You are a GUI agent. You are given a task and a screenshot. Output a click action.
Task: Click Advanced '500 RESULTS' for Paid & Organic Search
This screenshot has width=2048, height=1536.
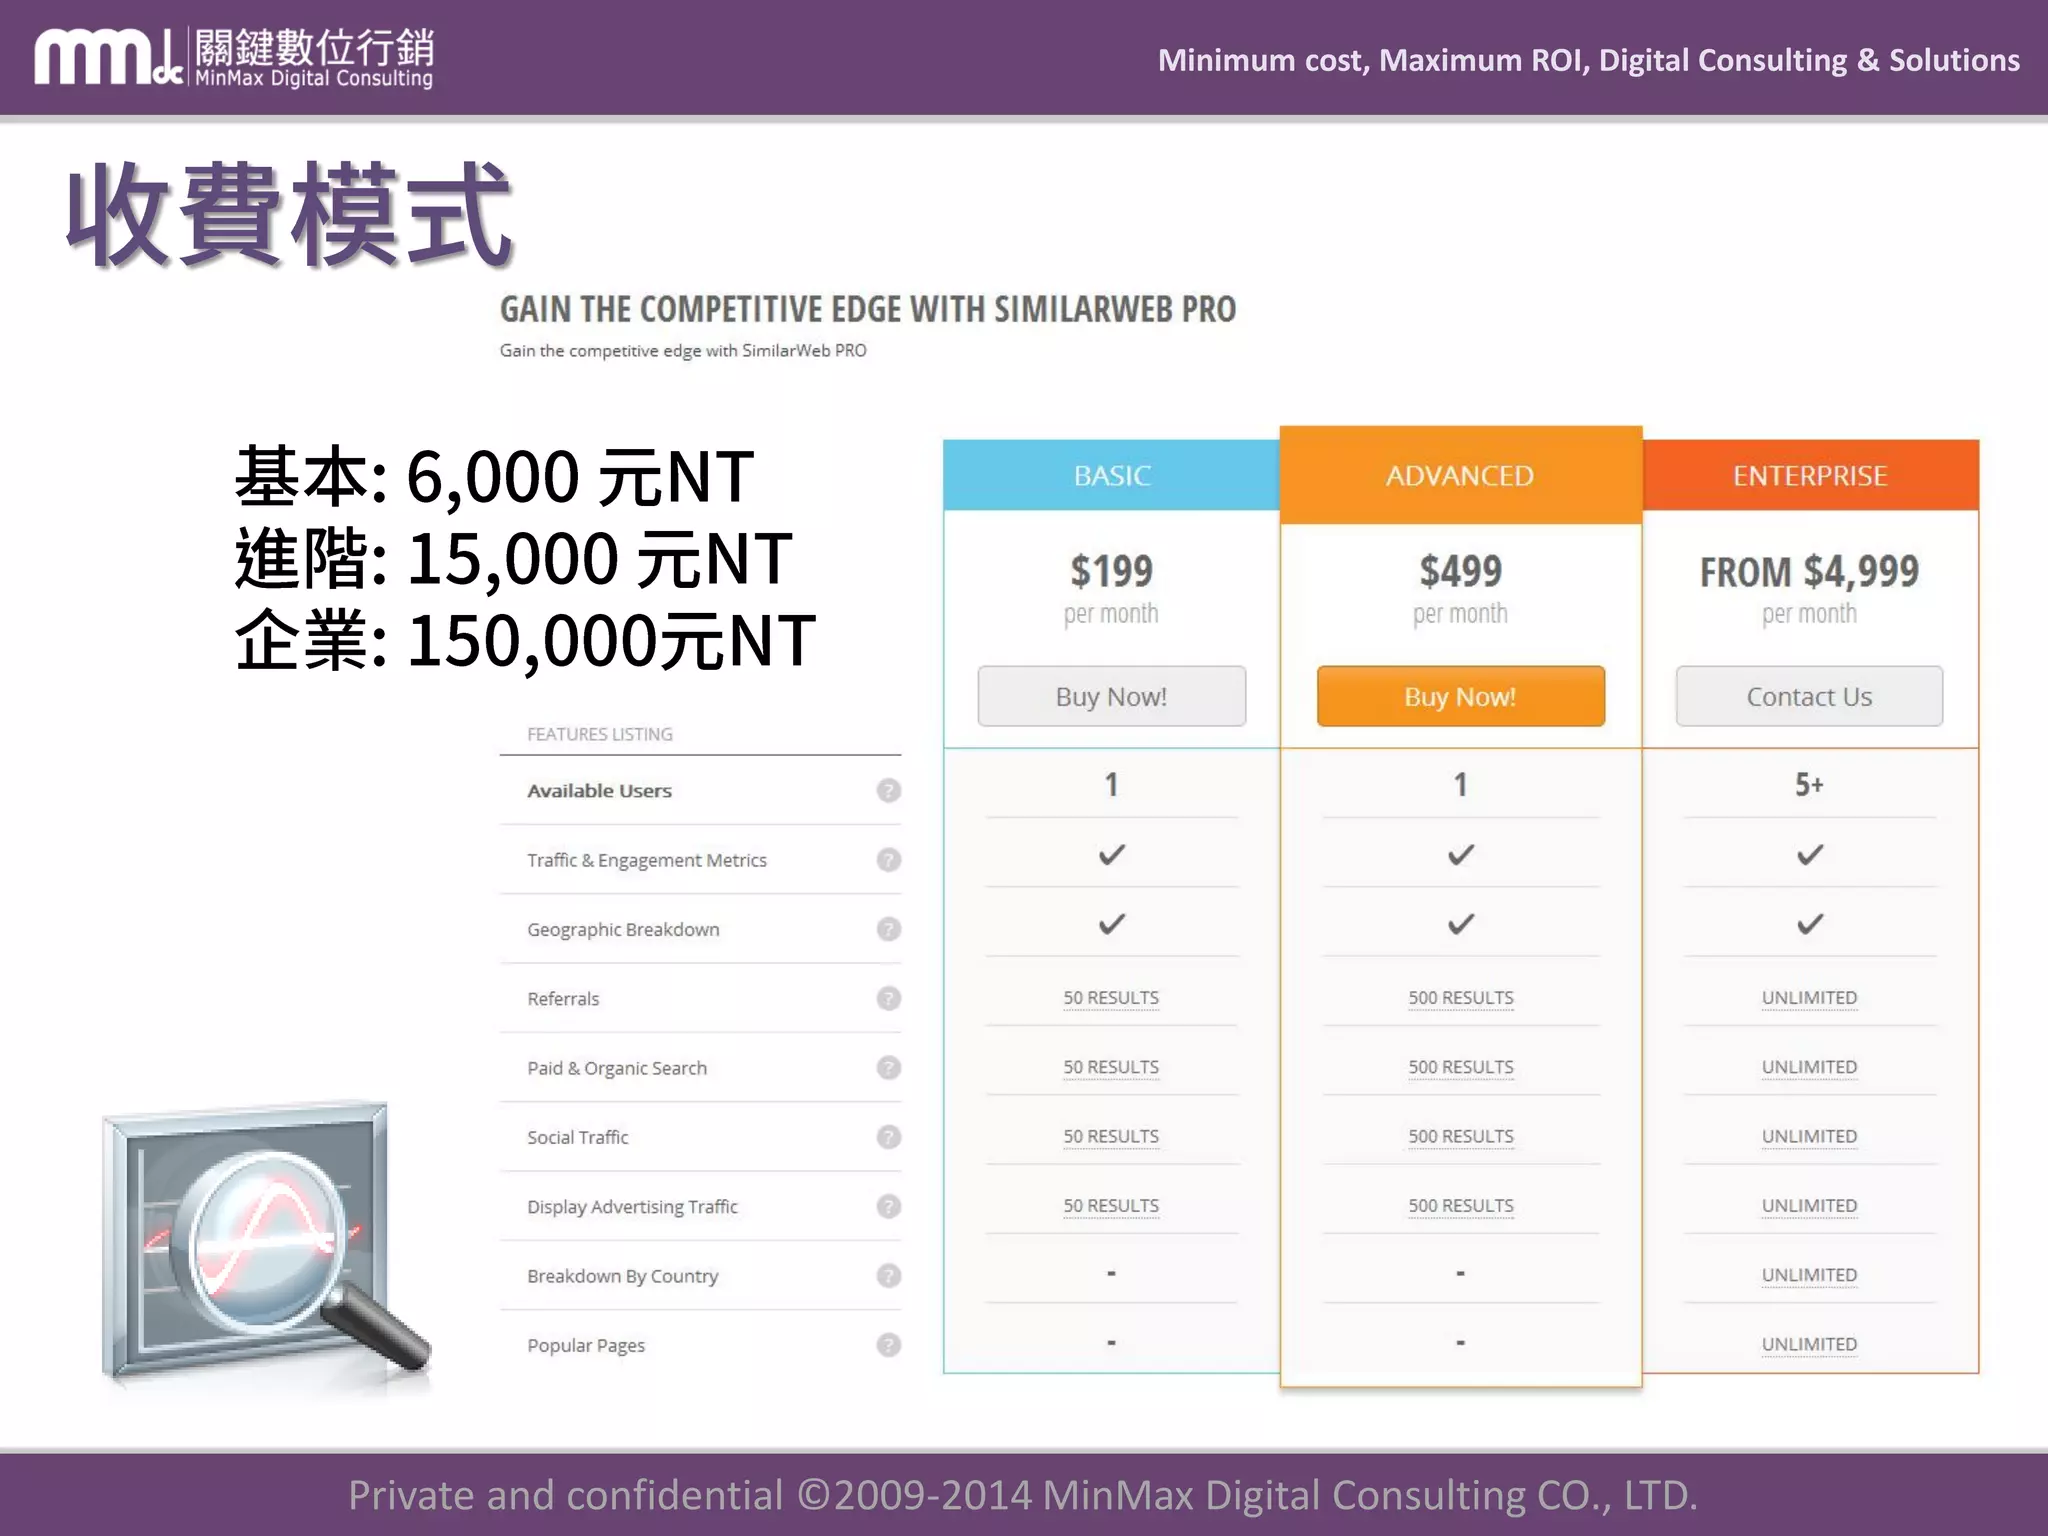pyautogui.click(x=1461, y=1067)
